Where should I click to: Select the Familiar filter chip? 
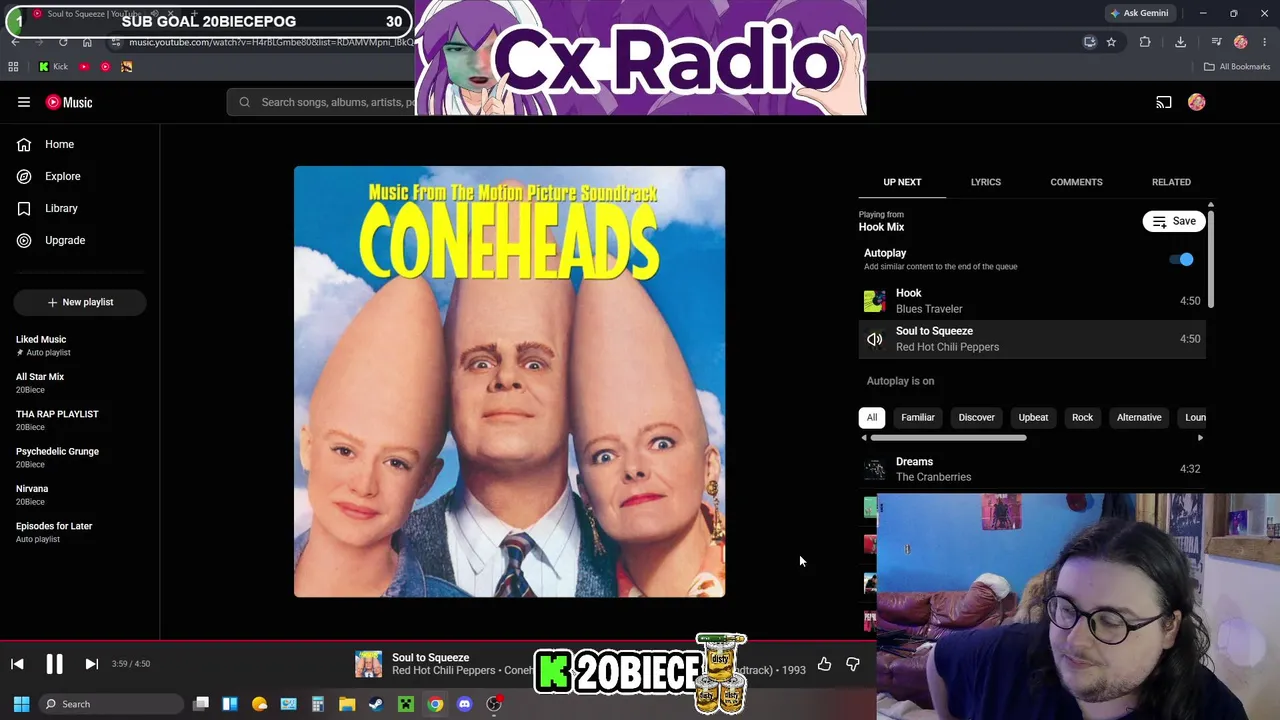(918, 417)
